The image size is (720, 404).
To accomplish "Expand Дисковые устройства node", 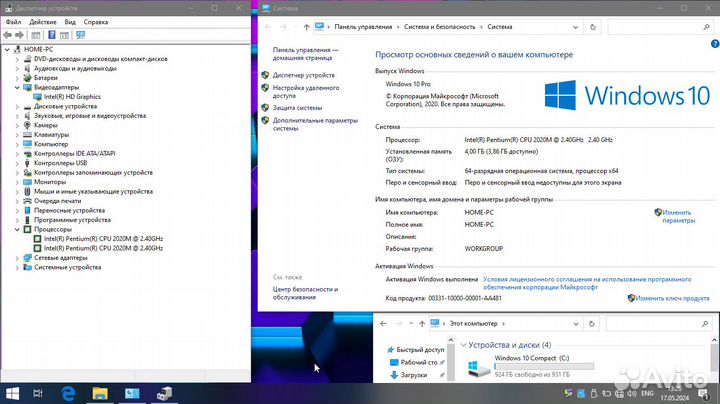I will pyautogui.click(x=17, y=107).
